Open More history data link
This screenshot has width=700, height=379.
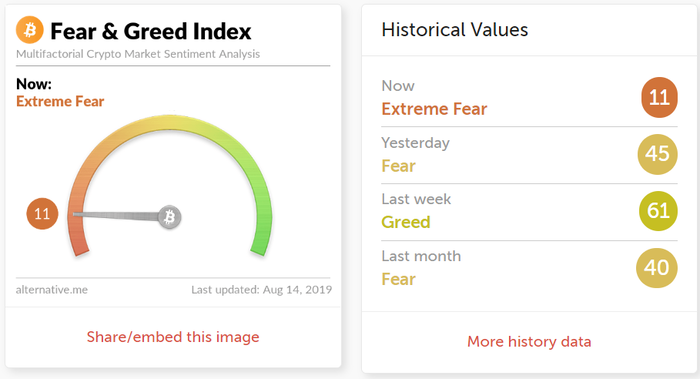coord(529,342)
